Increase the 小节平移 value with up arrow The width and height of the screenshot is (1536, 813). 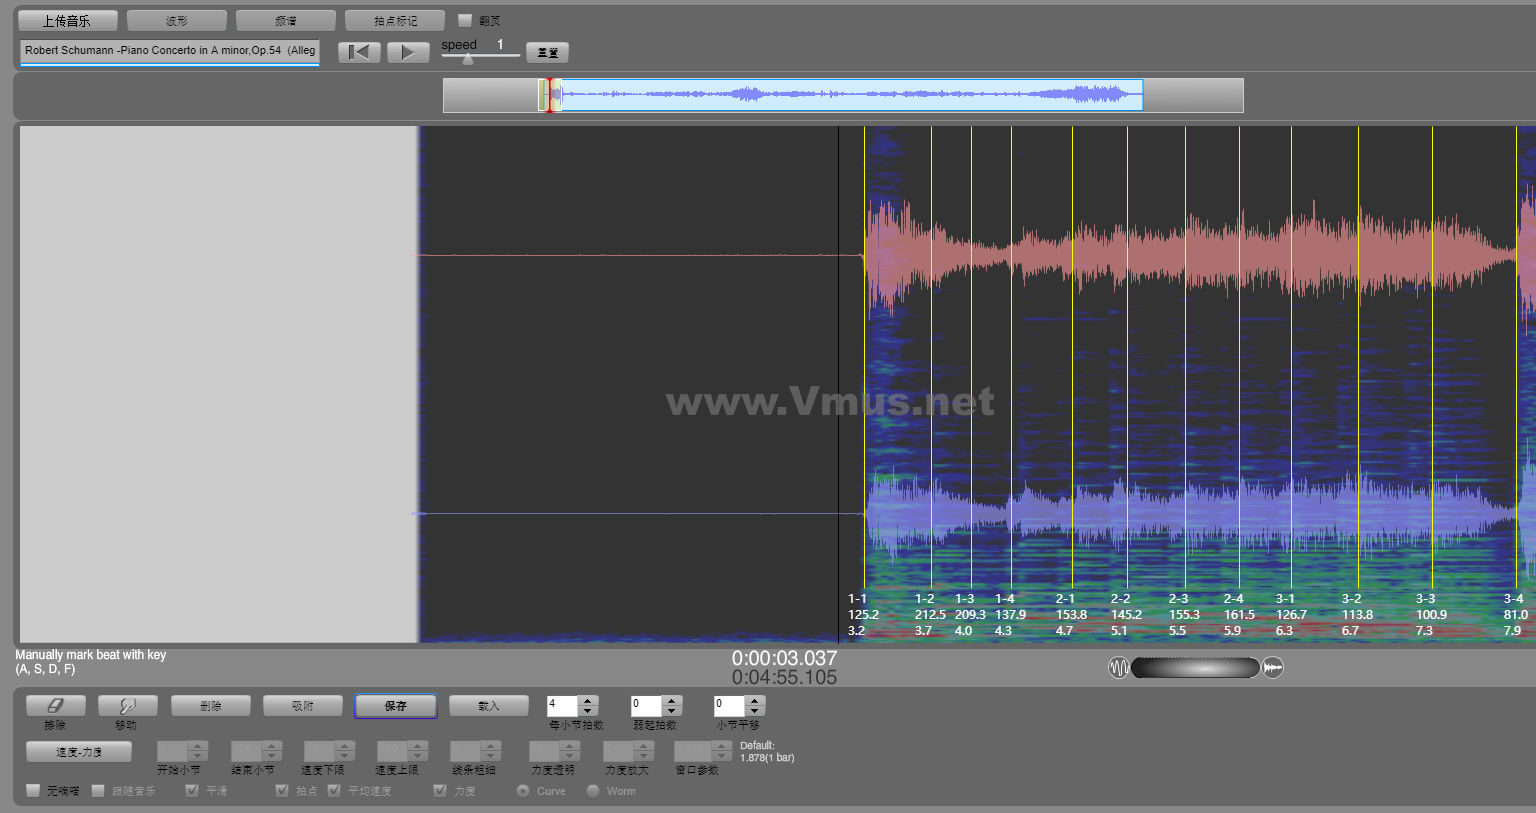click(755, 700)
